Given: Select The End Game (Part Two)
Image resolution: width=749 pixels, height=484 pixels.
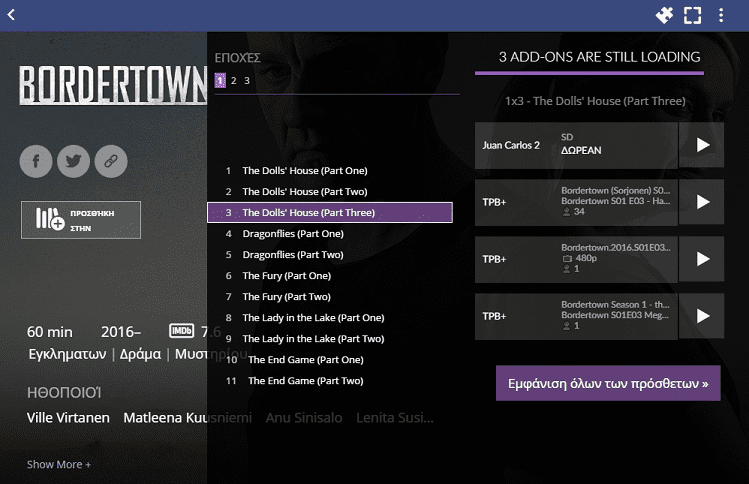Looking at the screenshot, I should pos(330,381).
